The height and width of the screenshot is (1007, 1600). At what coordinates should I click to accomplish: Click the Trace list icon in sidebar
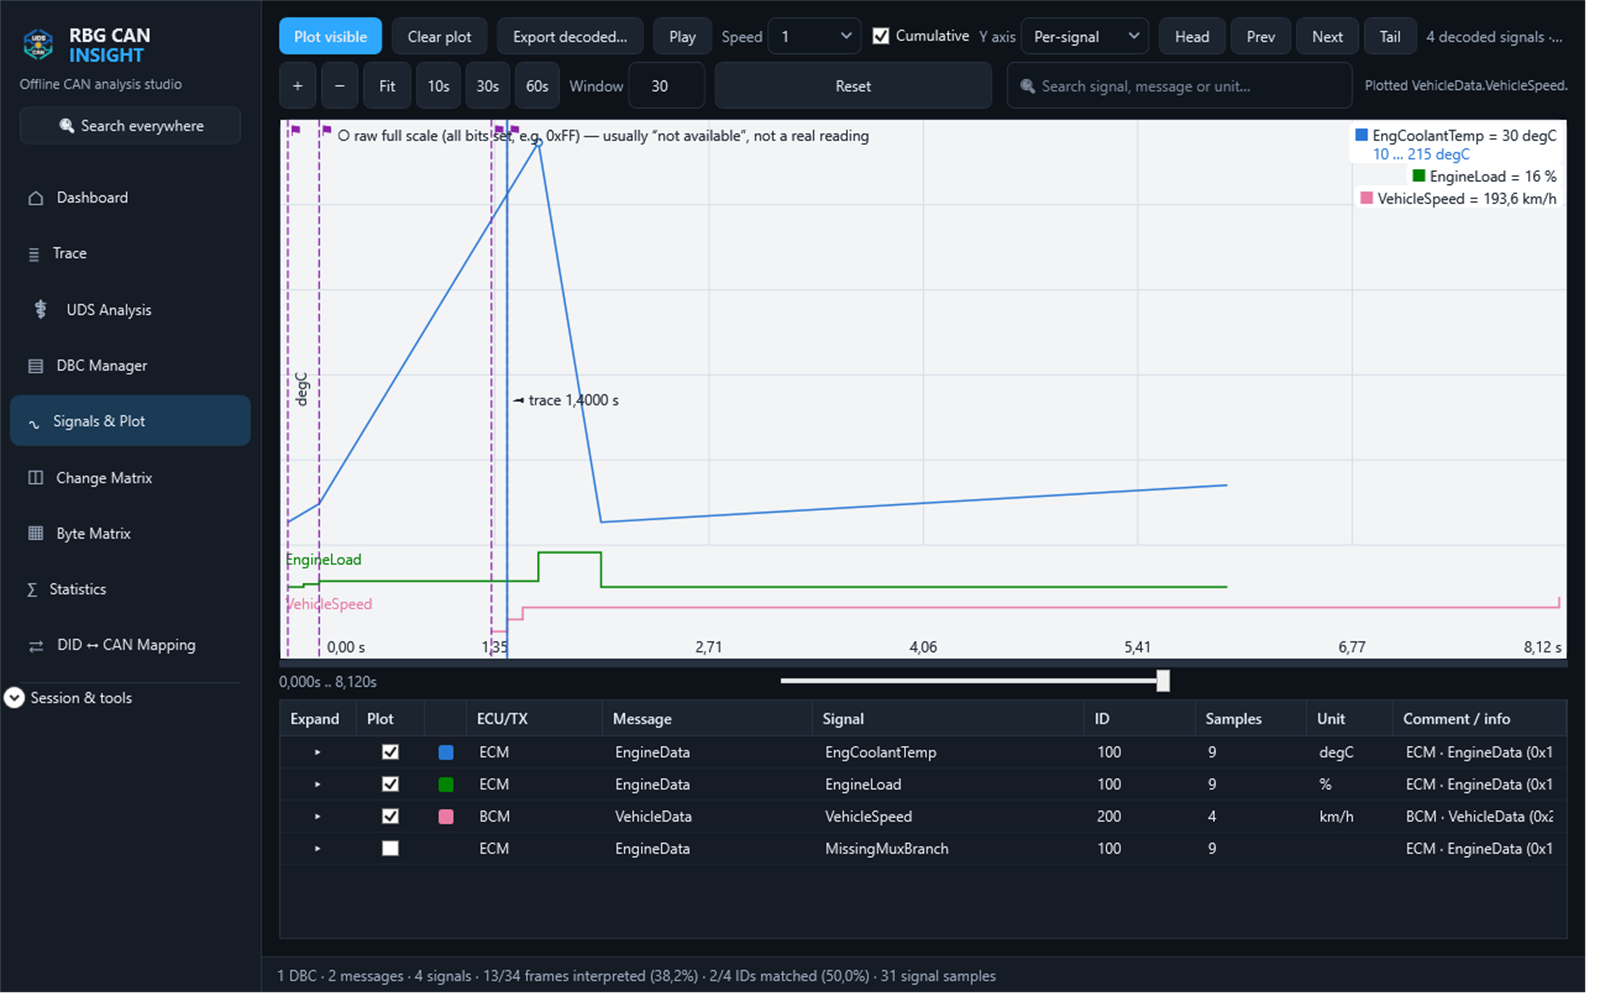point(34,254)
